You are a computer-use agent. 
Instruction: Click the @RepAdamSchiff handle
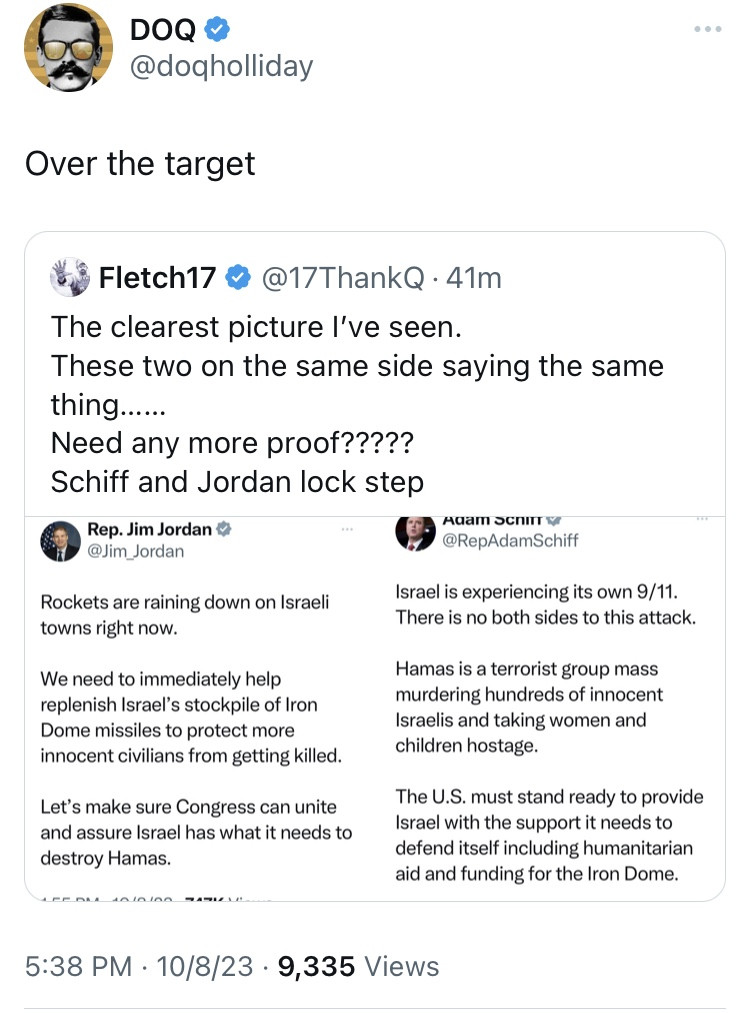point(510,541)
